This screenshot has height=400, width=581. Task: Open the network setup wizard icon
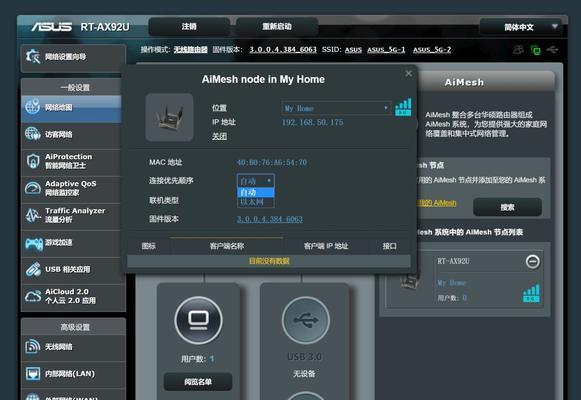point(33,56)
